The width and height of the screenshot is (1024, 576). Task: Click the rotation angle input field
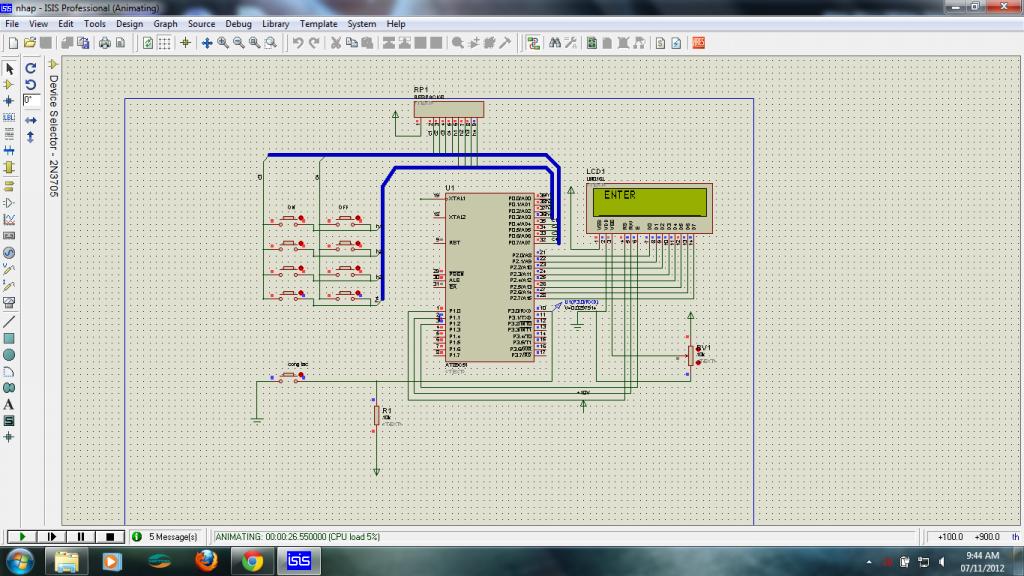[30, 100]
